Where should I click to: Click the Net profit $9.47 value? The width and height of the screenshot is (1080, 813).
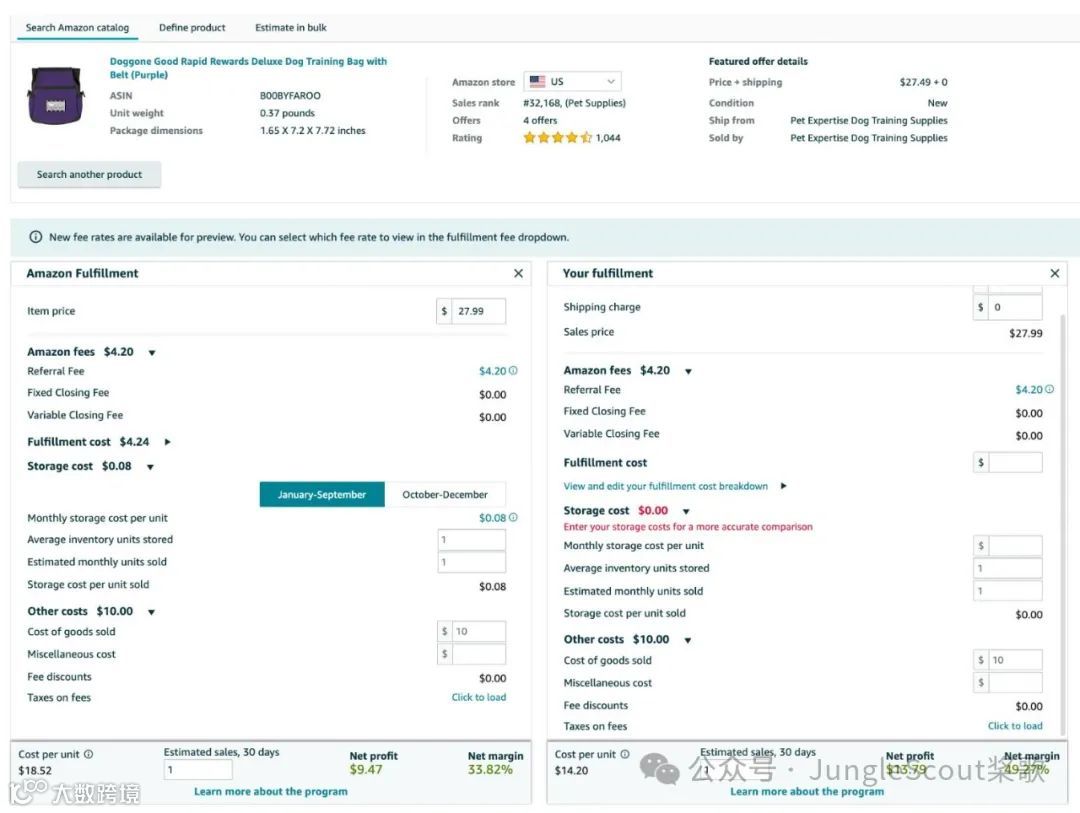point(366,770)
